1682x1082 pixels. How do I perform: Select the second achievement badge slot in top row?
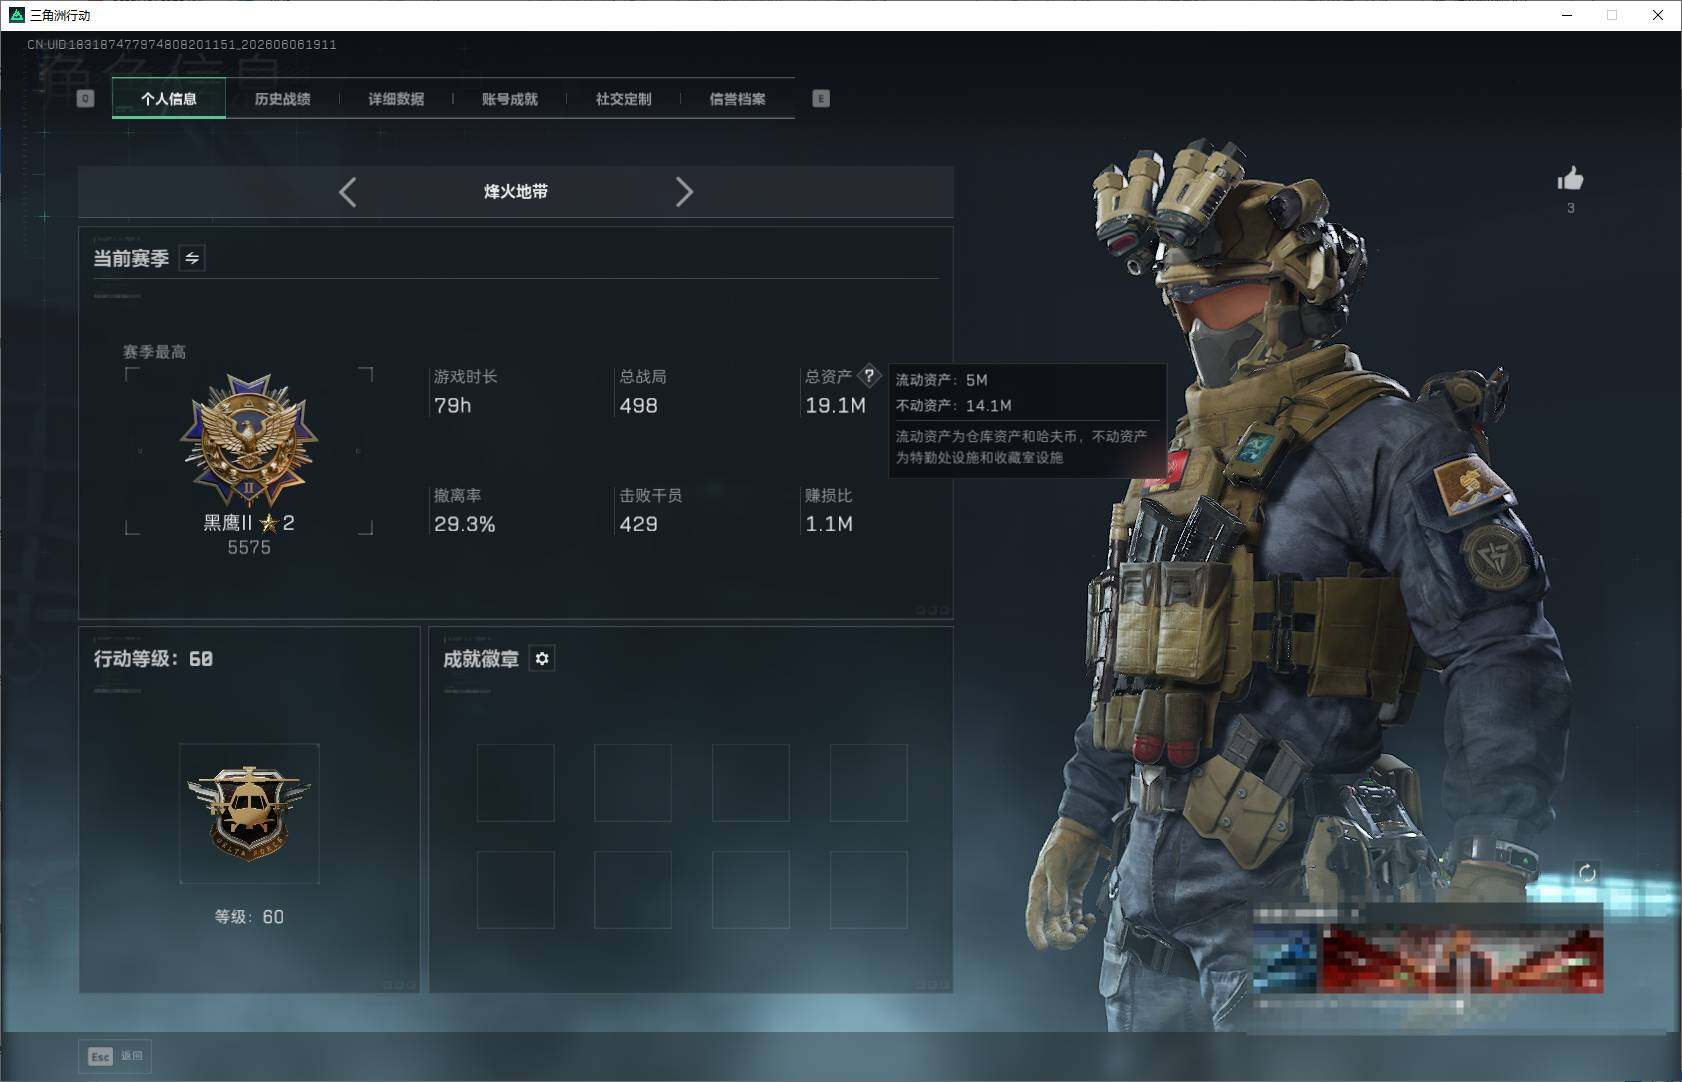633,782
